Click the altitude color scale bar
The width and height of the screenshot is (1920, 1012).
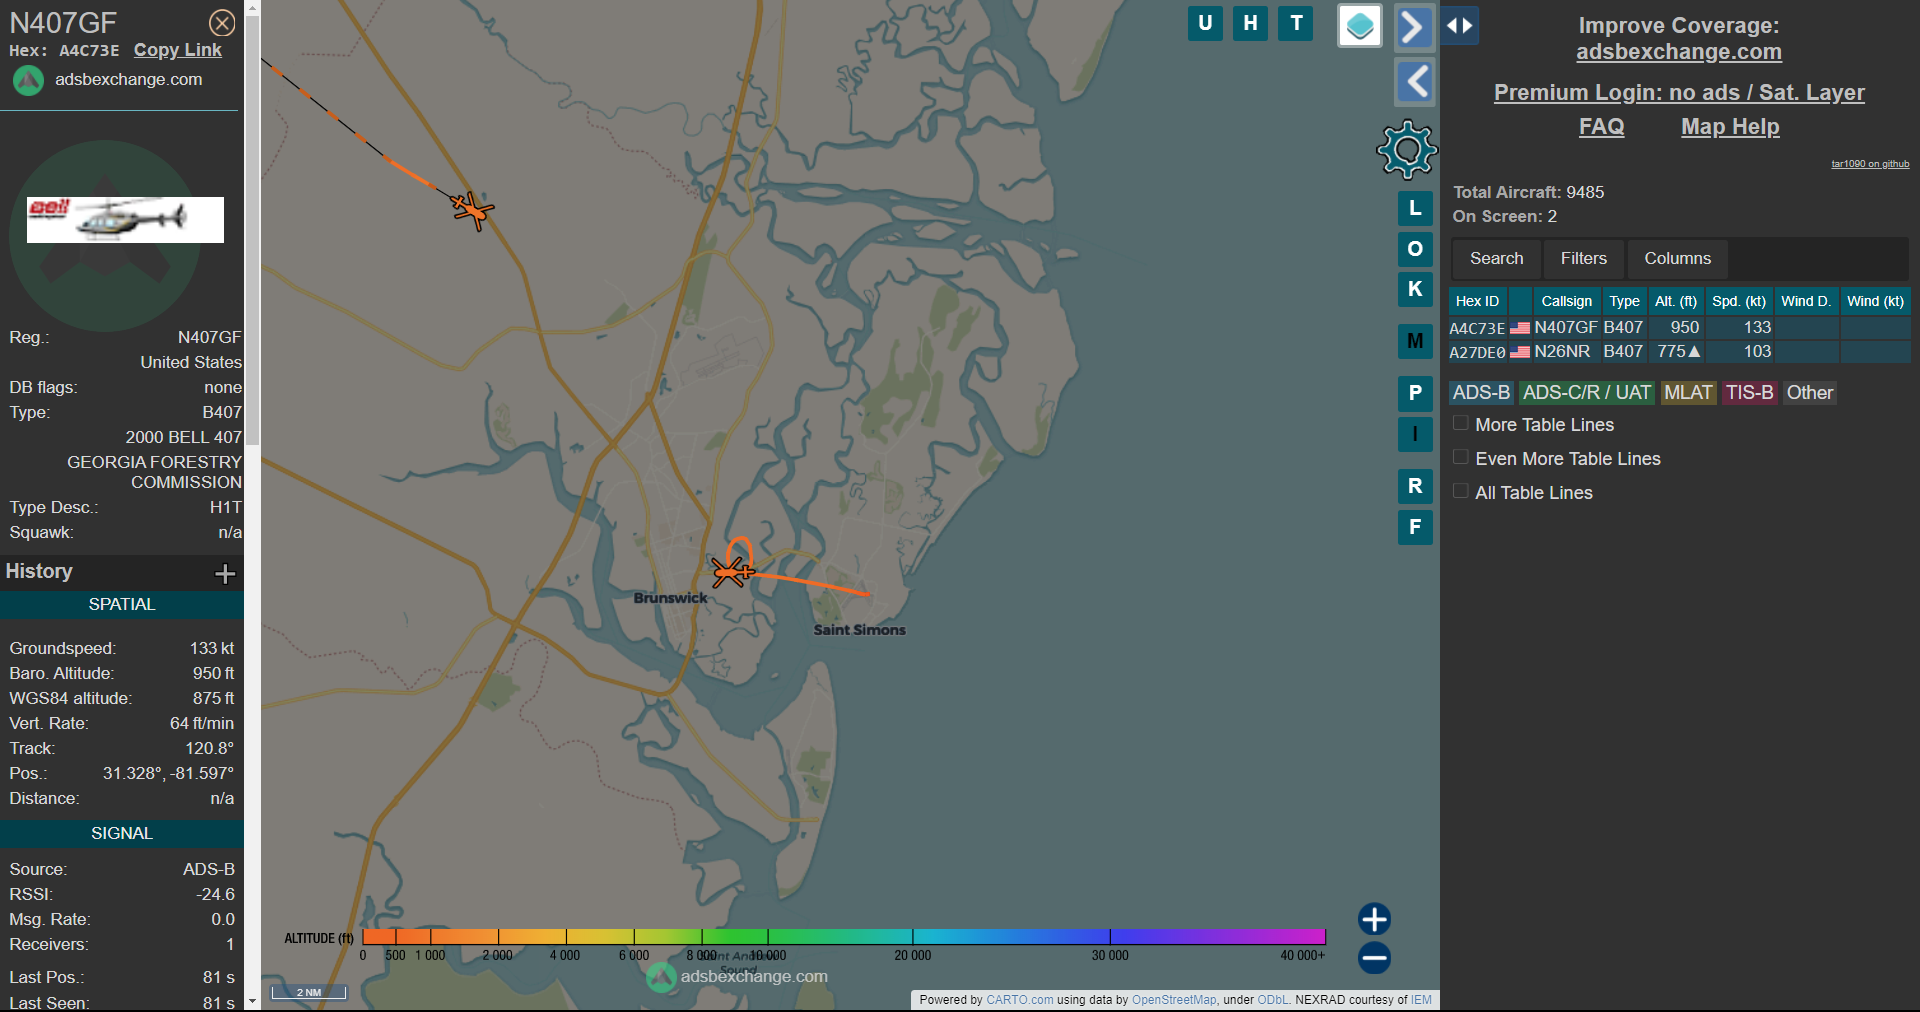pos(844,937)
